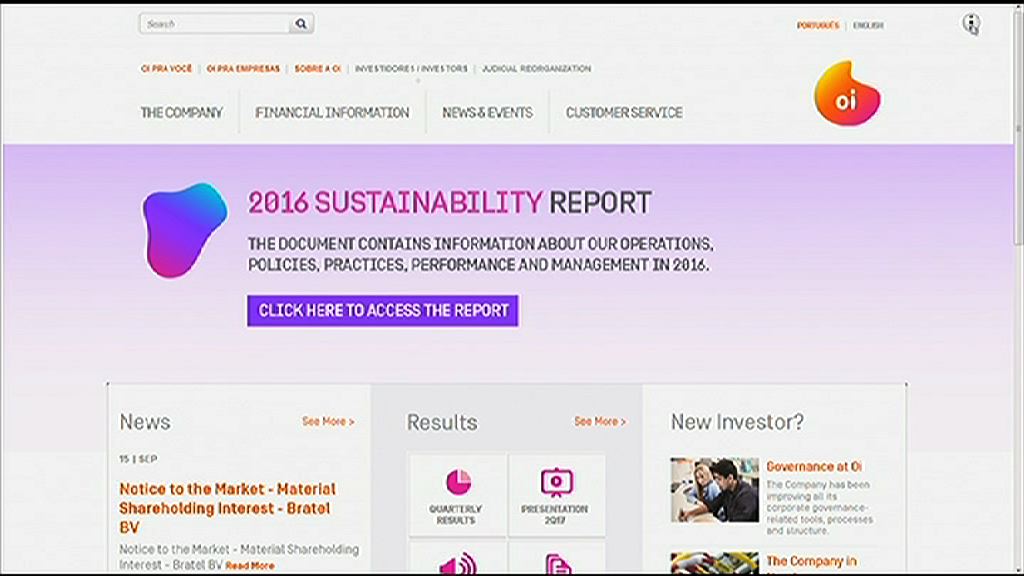Open the Customer Service menu

point(624,113)
